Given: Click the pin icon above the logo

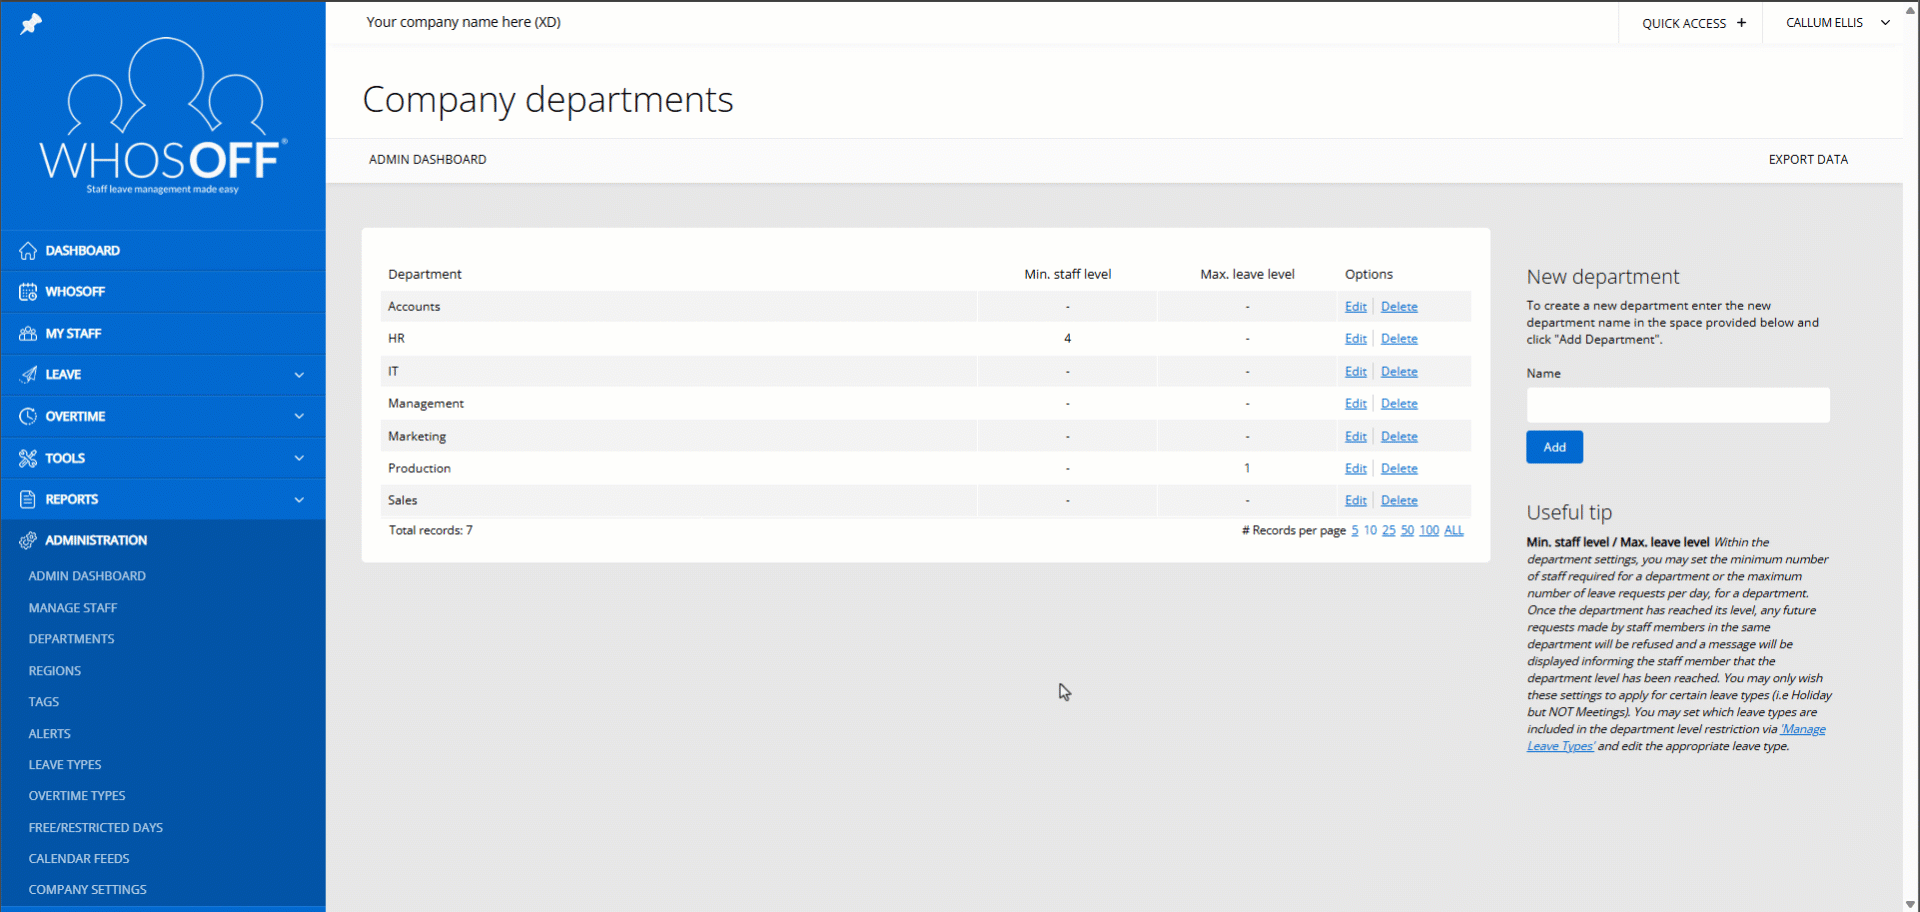Looking at the screenshot, I should tap(31, 23).
